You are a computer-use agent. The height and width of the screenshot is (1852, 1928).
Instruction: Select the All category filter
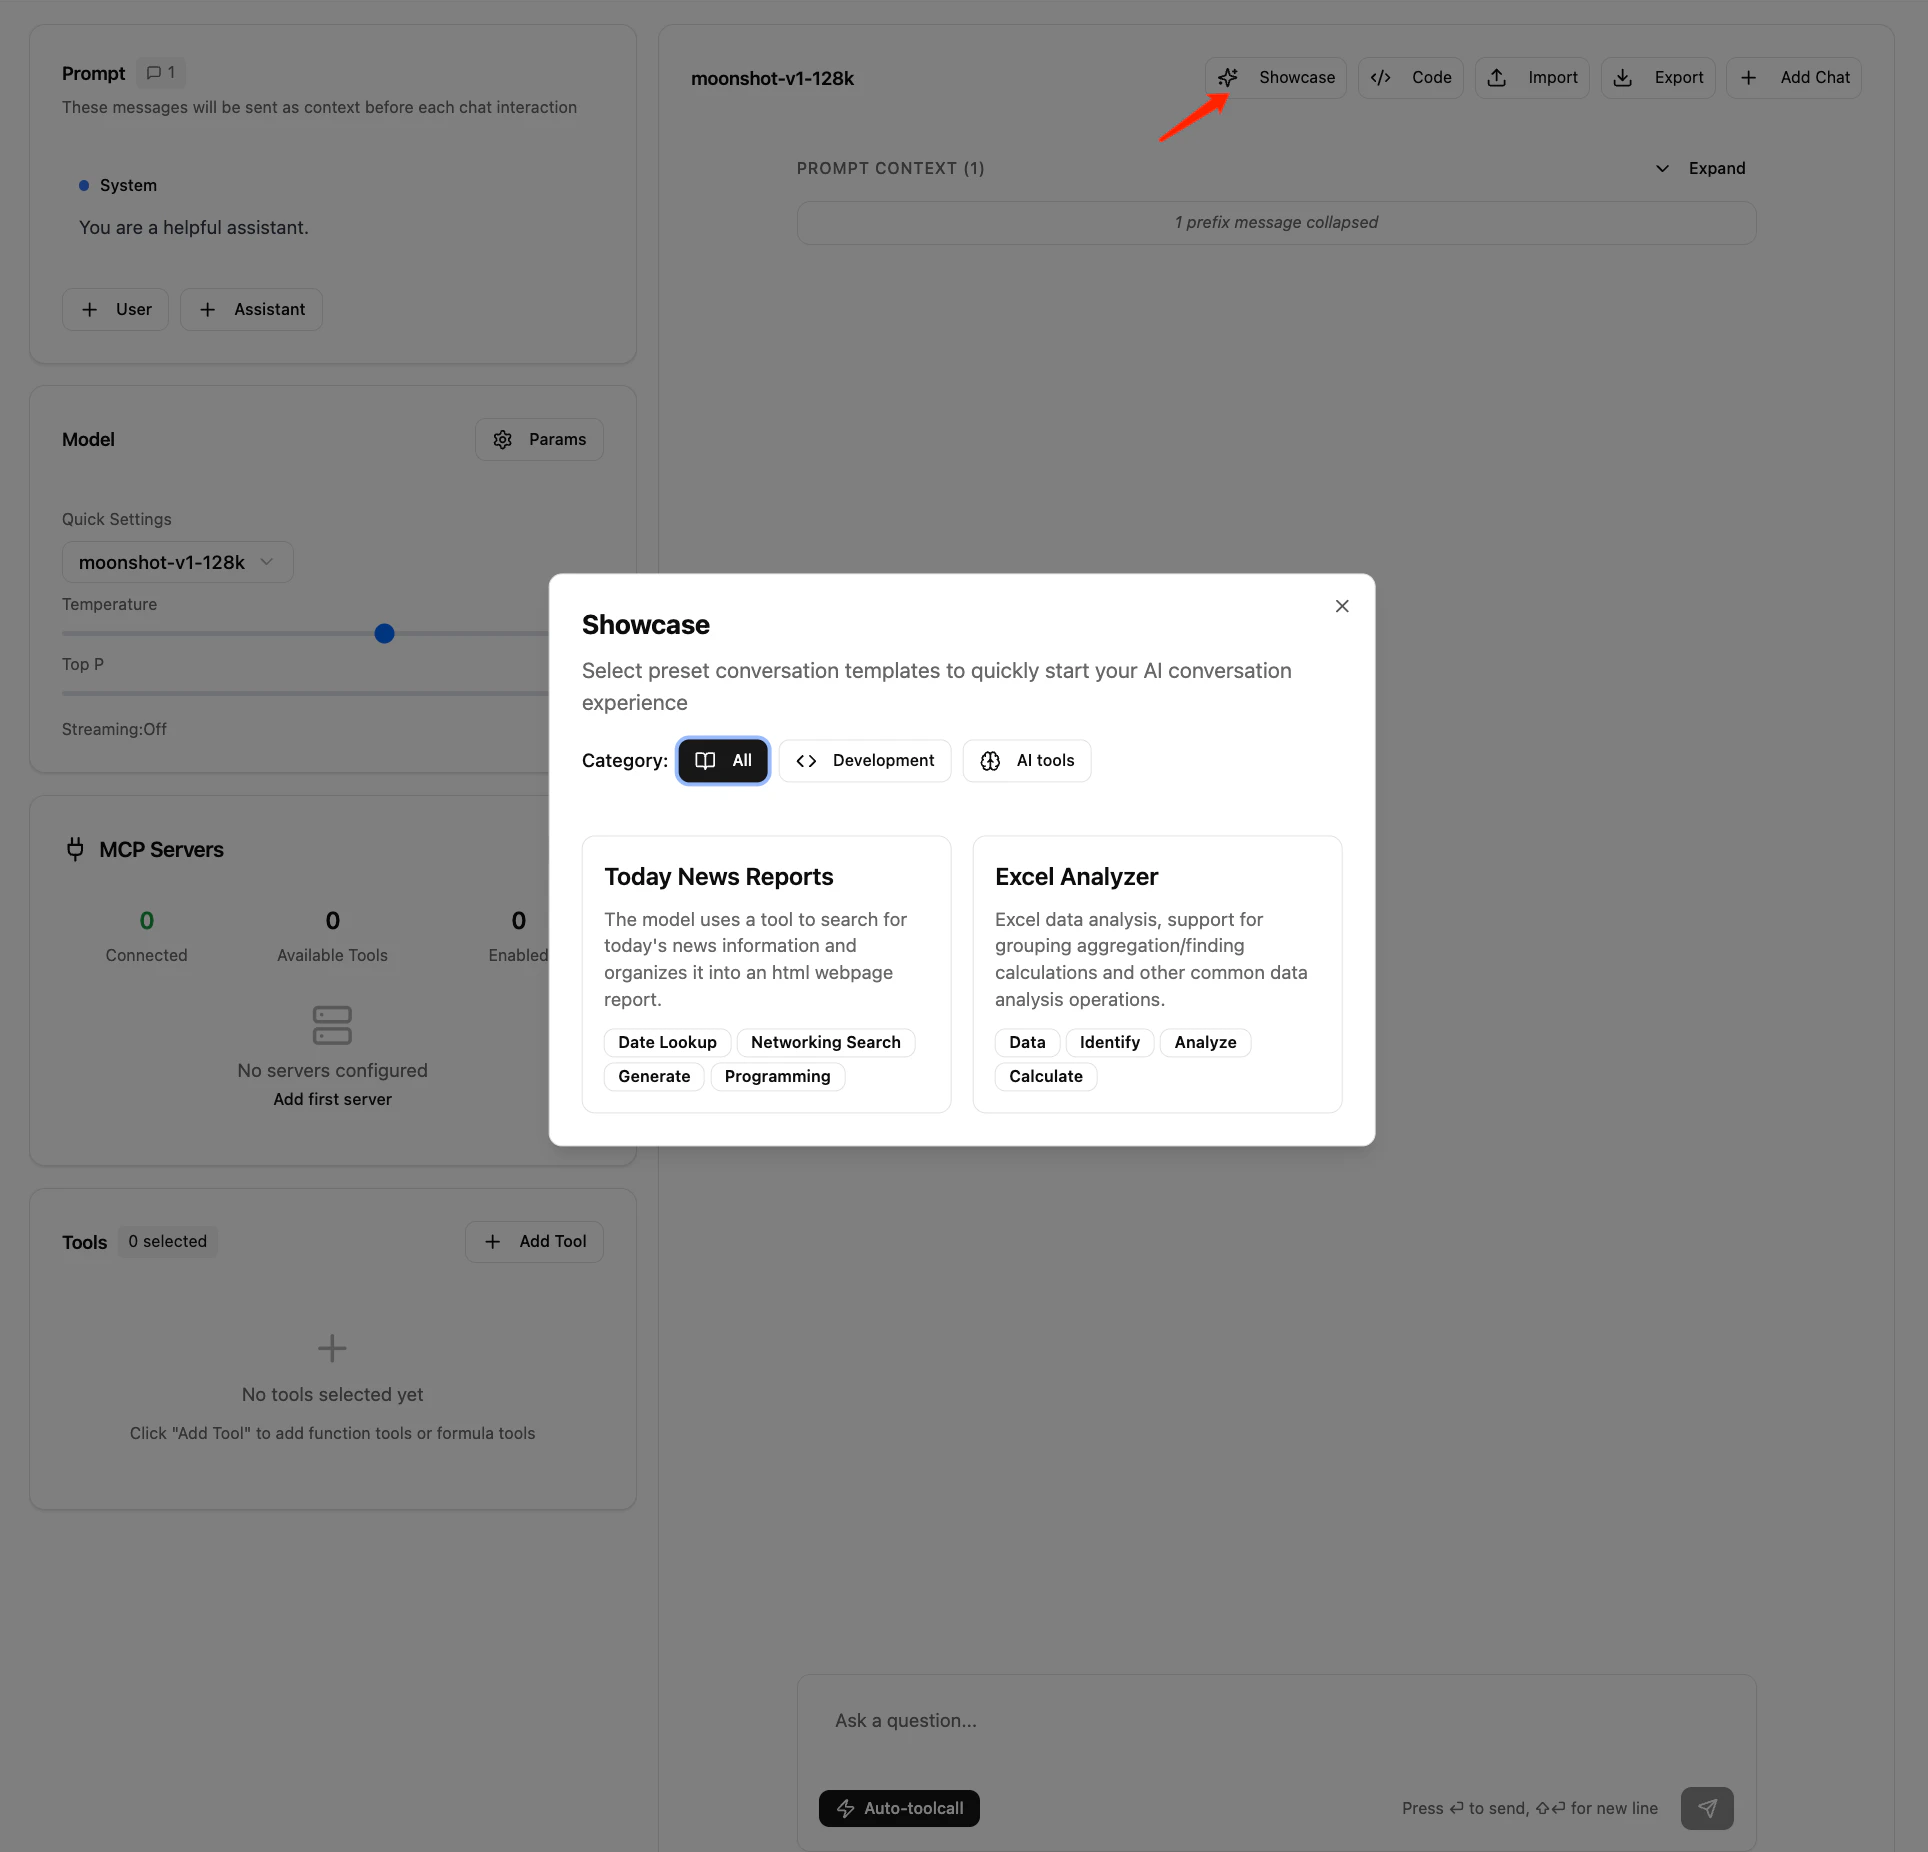coord(723,761)
